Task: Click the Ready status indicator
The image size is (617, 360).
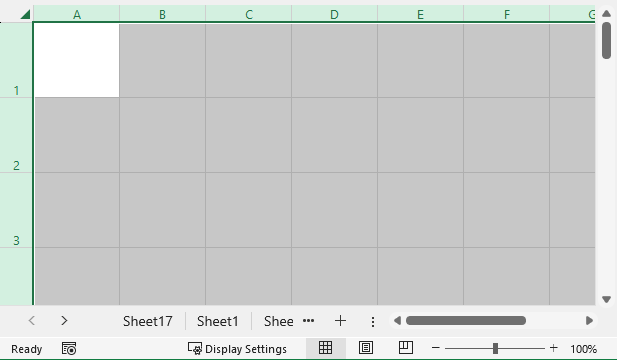Action: (26, 349)
